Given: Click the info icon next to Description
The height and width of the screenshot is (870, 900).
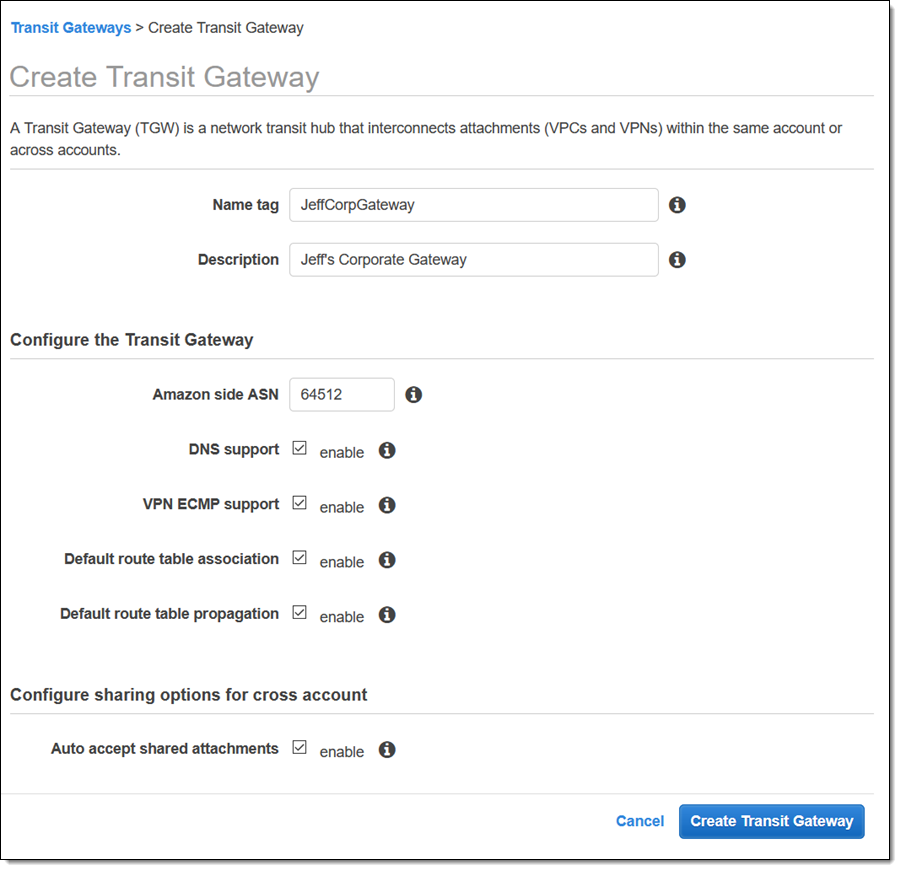Looking at the screenshot, I should (677, 260).
